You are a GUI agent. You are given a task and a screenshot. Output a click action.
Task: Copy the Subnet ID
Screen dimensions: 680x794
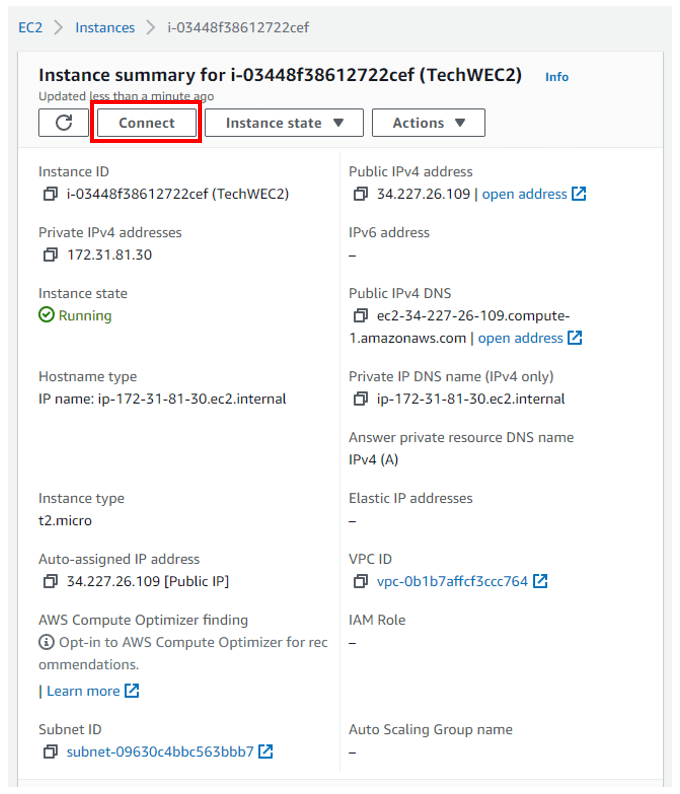pyautogui.click(x=50, y=751)
